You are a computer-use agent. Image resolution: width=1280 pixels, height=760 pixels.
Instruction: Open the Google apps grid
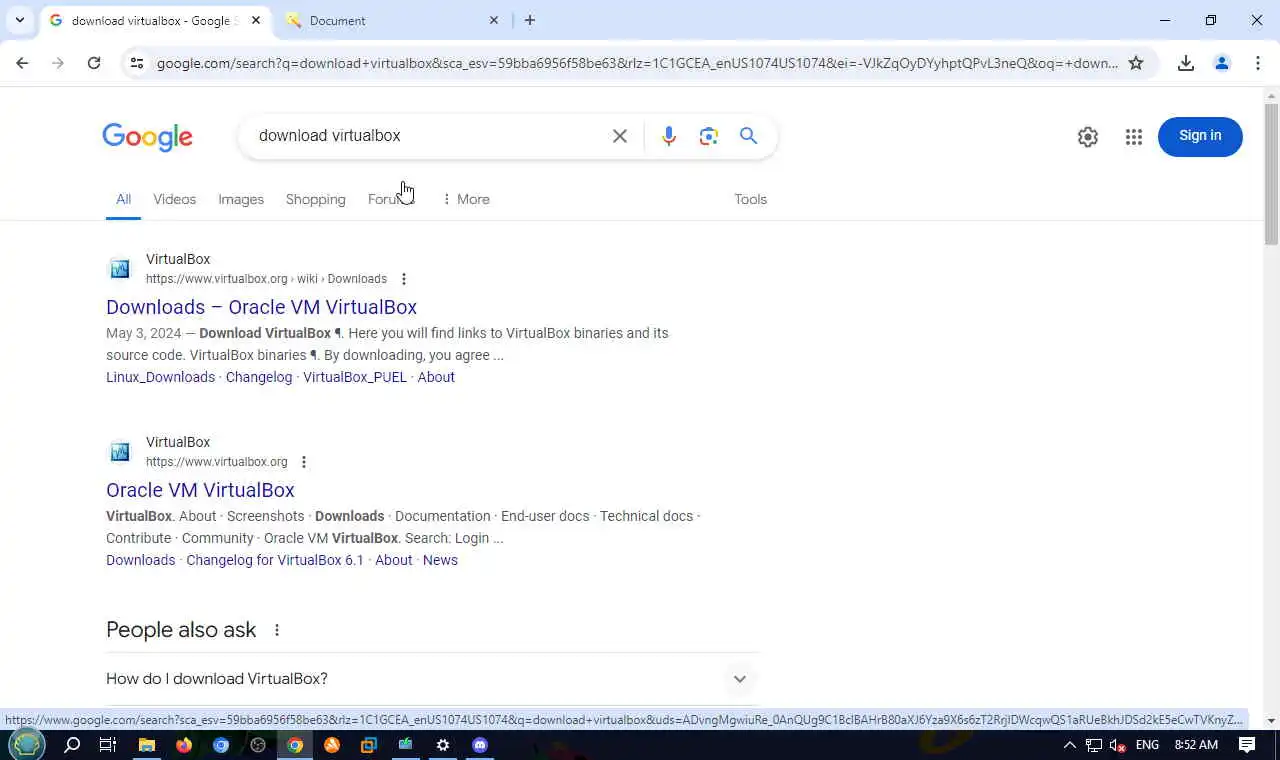[x=1134, y=137]
